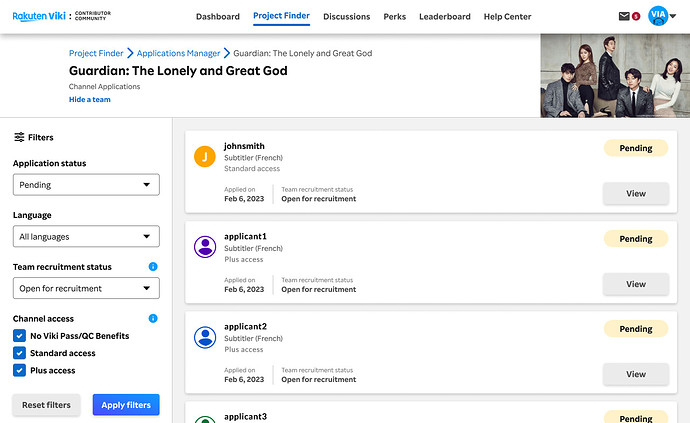690x423 pixels.
Task: Click applicant1's Plus access text
Action: pos(244,260)
